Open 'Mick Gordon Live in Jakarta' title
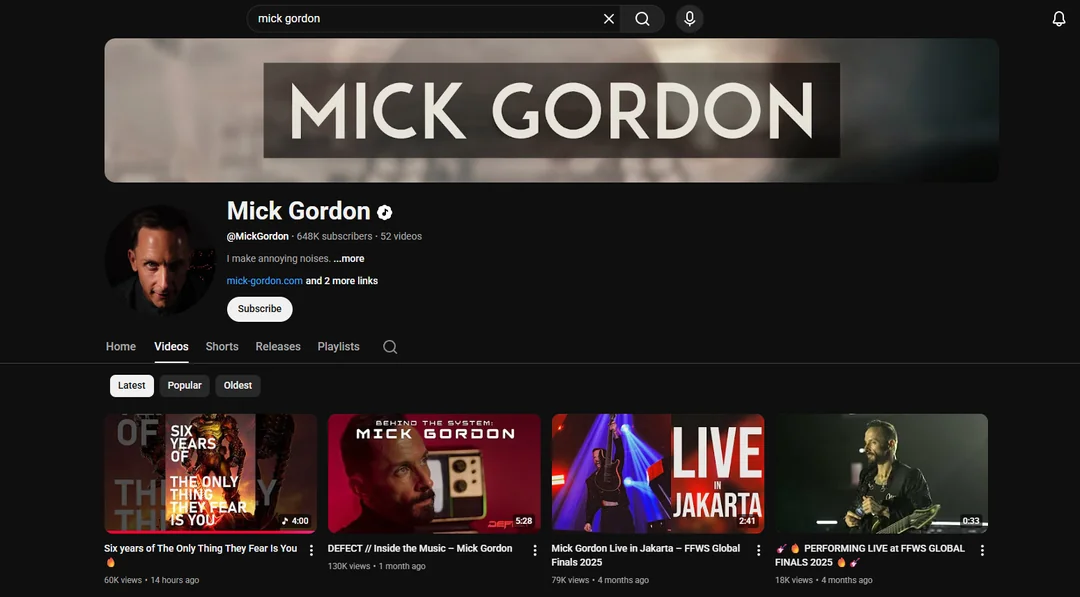The width and height of the screenshot is (1080, 597). (x=645, y=555)
